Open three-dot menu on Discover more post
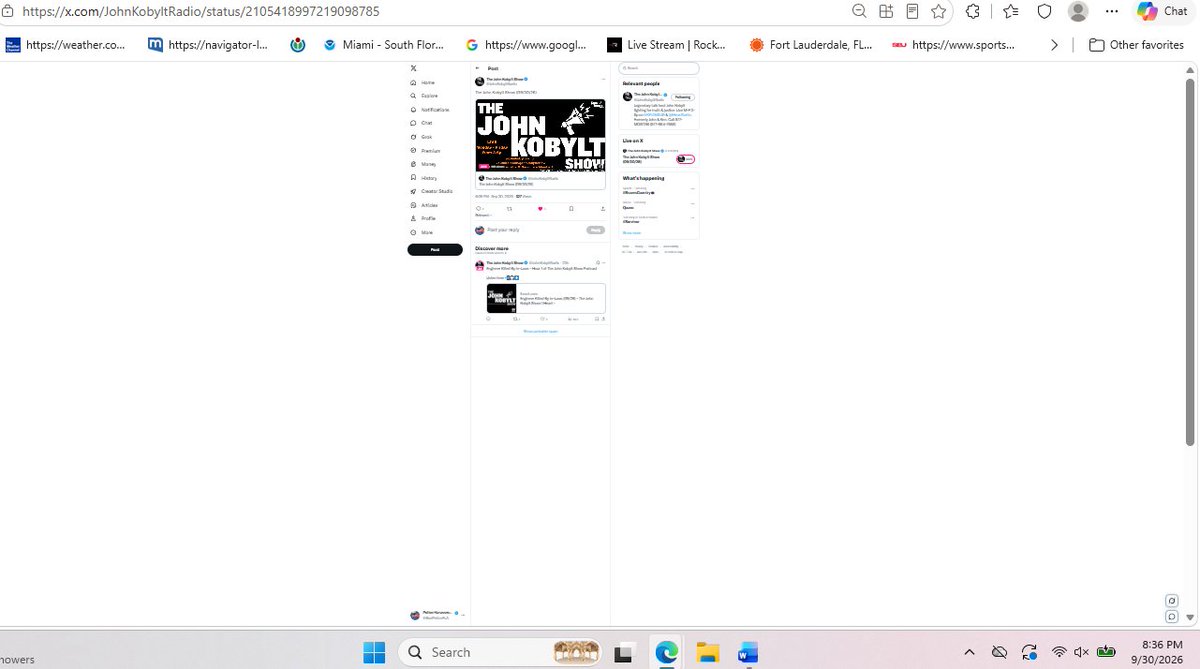The height and width of the screenshot is (669, 1200). 604,262
